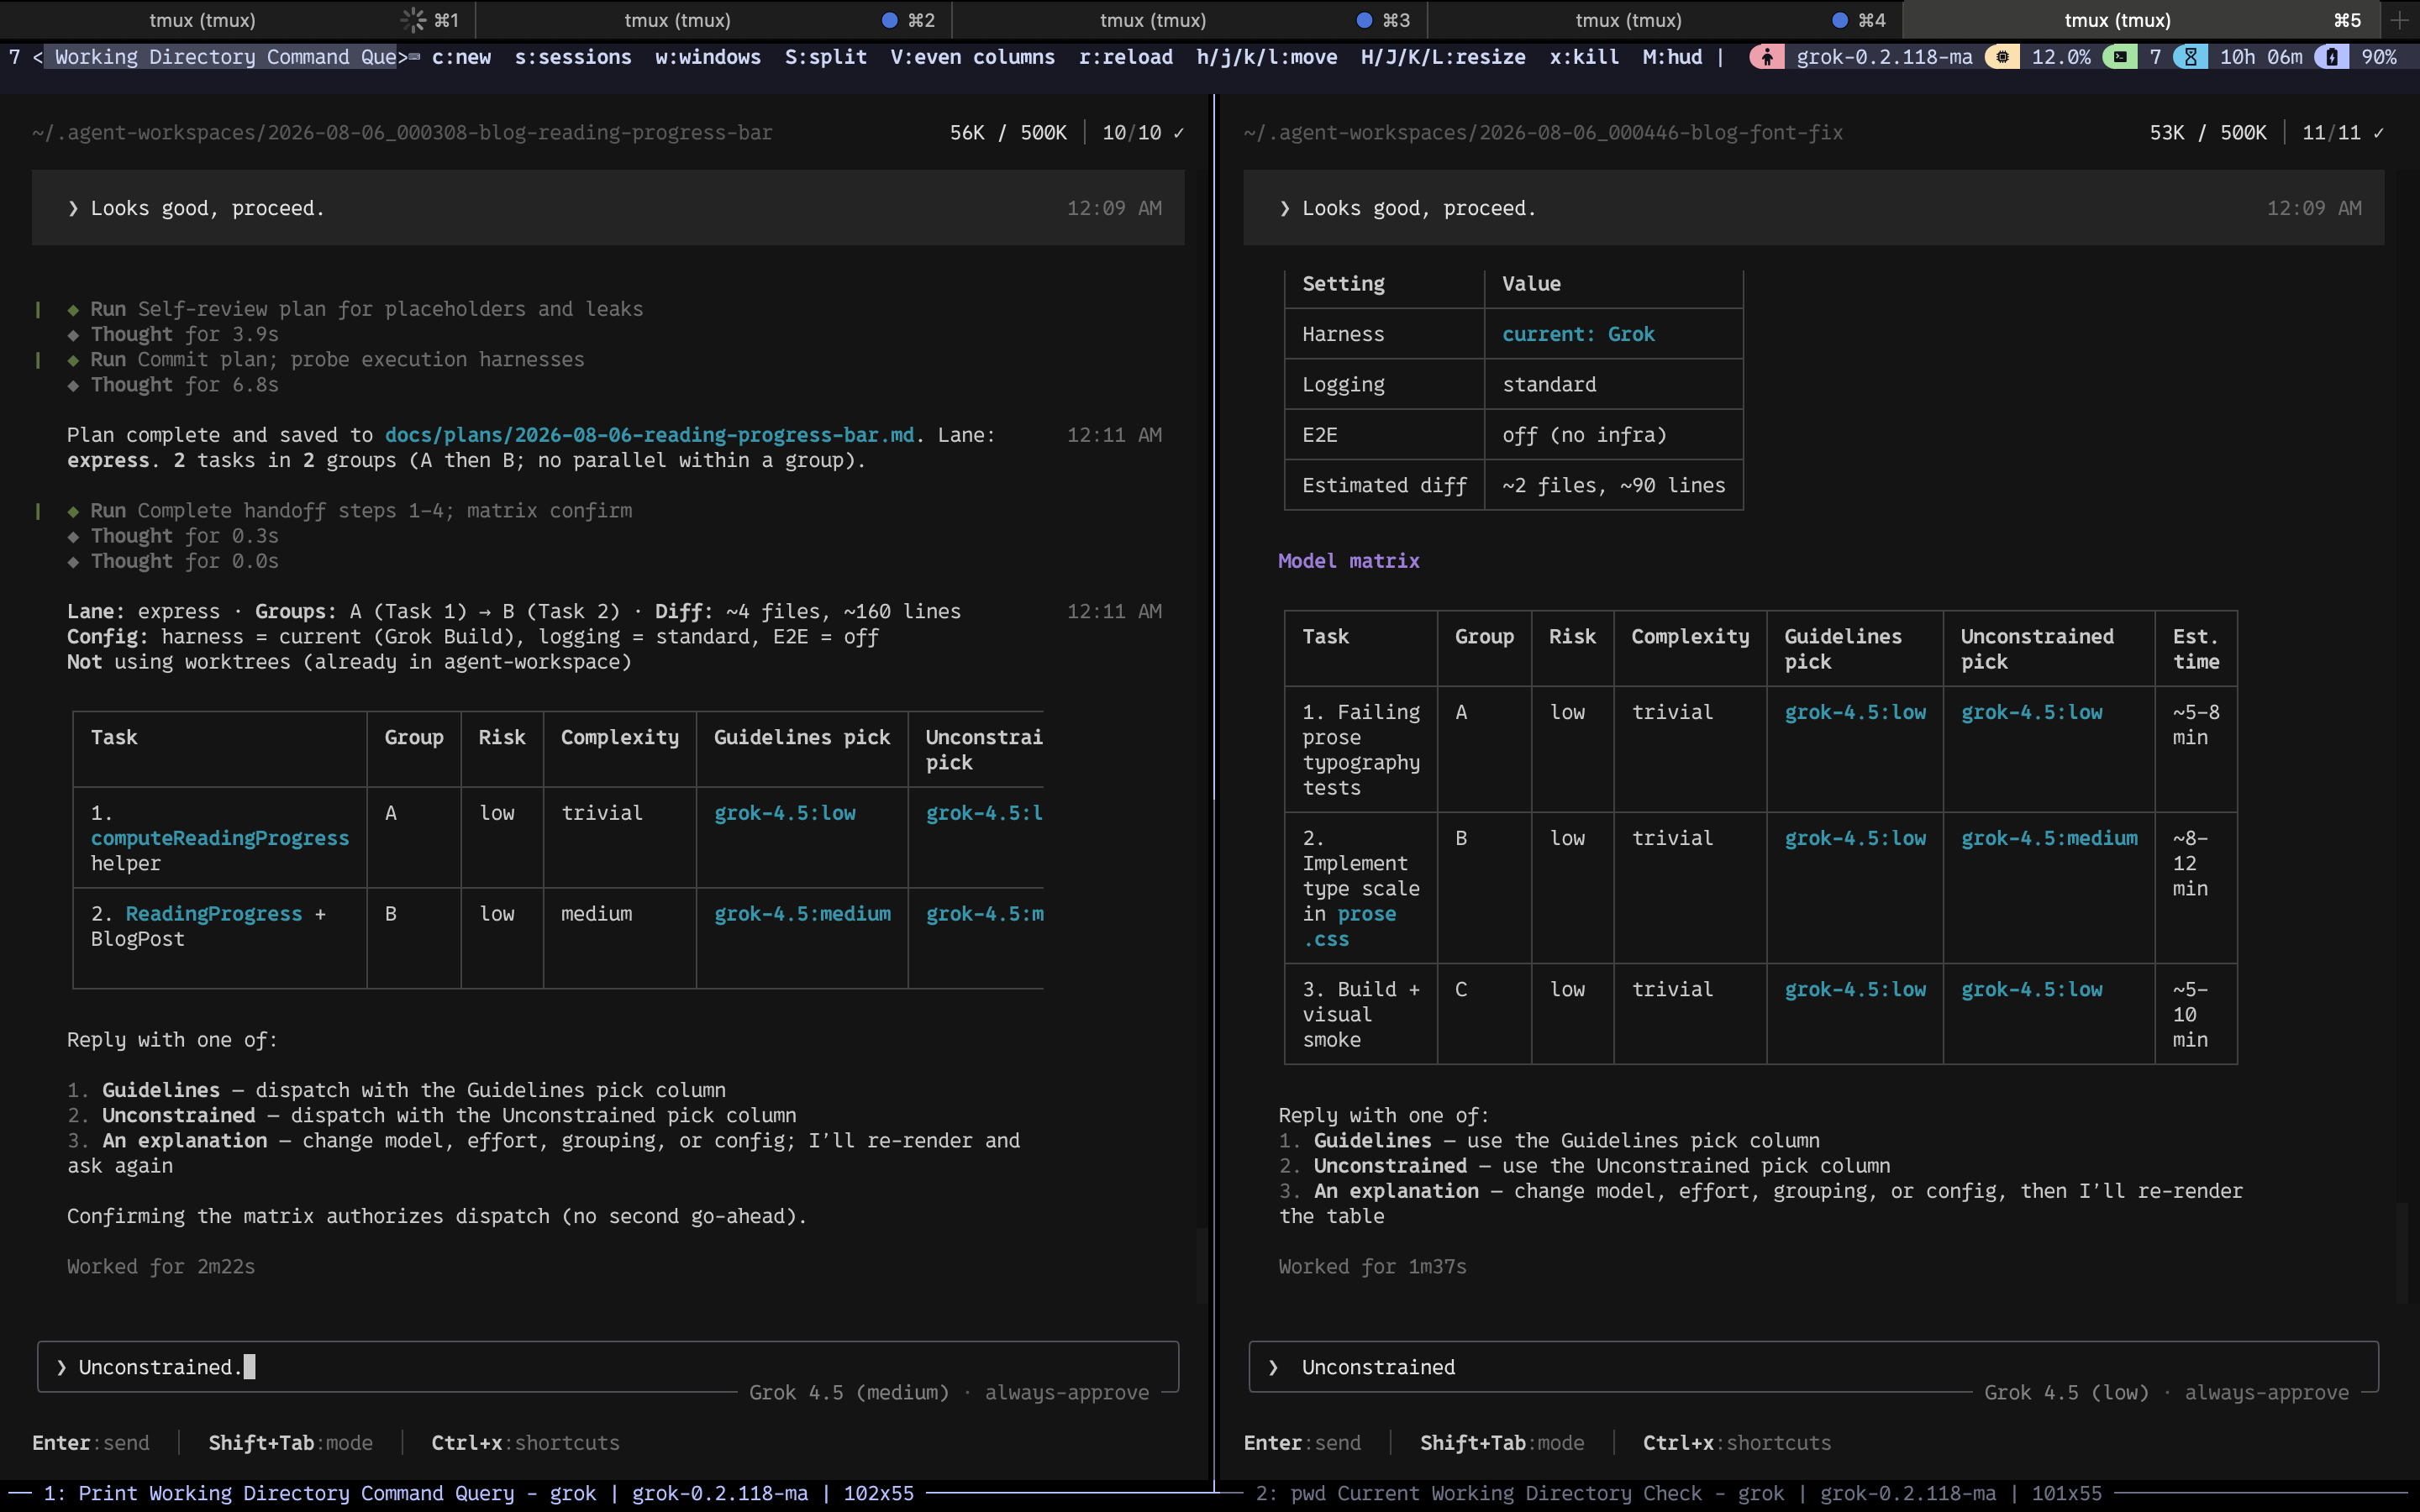The width and height of the screenshot is (2420, 1512).
Task: Click the chevron before right pane's Looks good message
Action: coord(1285,208)
